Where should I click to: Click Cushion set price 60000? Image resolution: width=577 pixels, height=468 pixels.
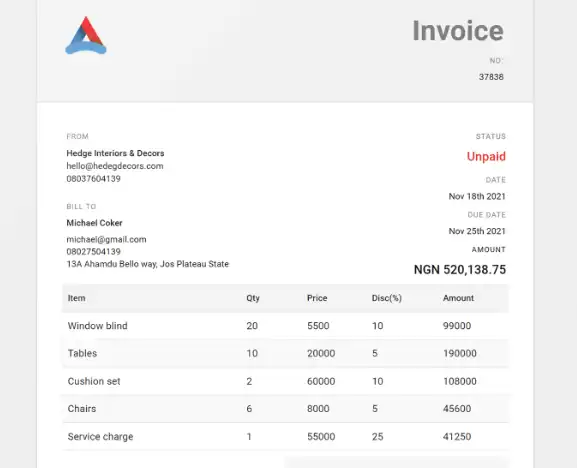tap(321, 382)
